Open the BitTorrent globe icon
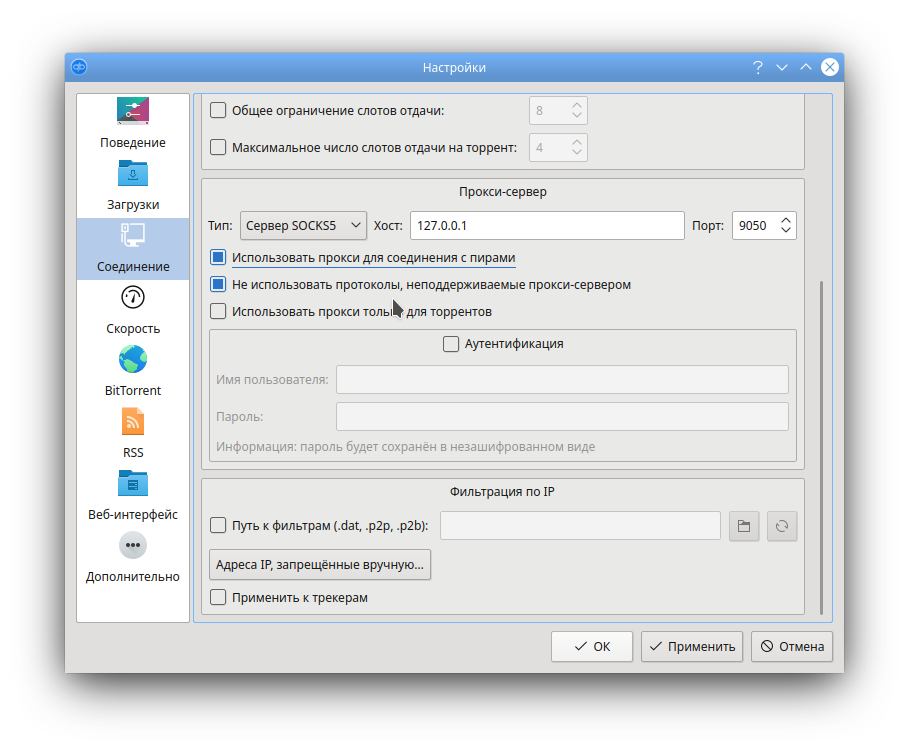The height and width of the screenshot is (750, 909). tap(133, 359)
